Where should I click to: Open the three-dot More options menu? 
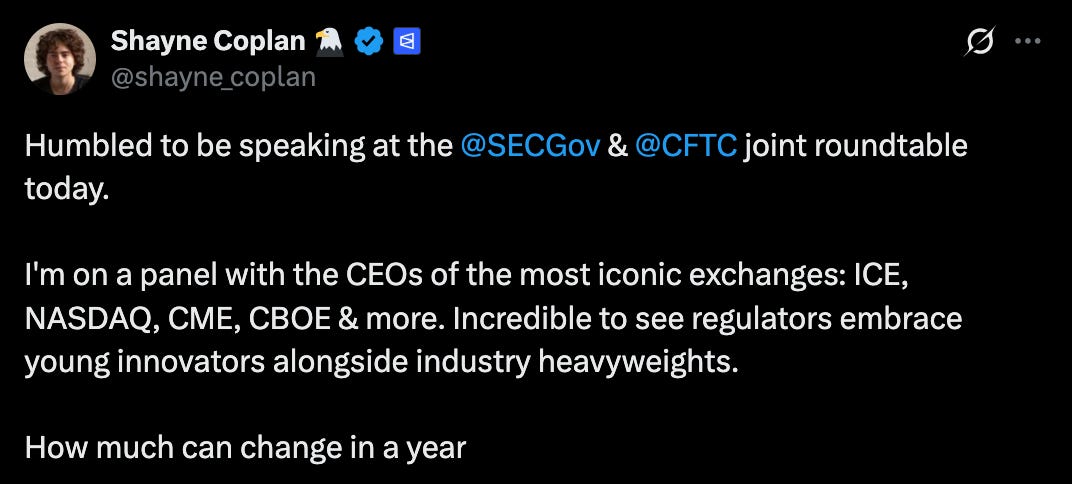1027,42
